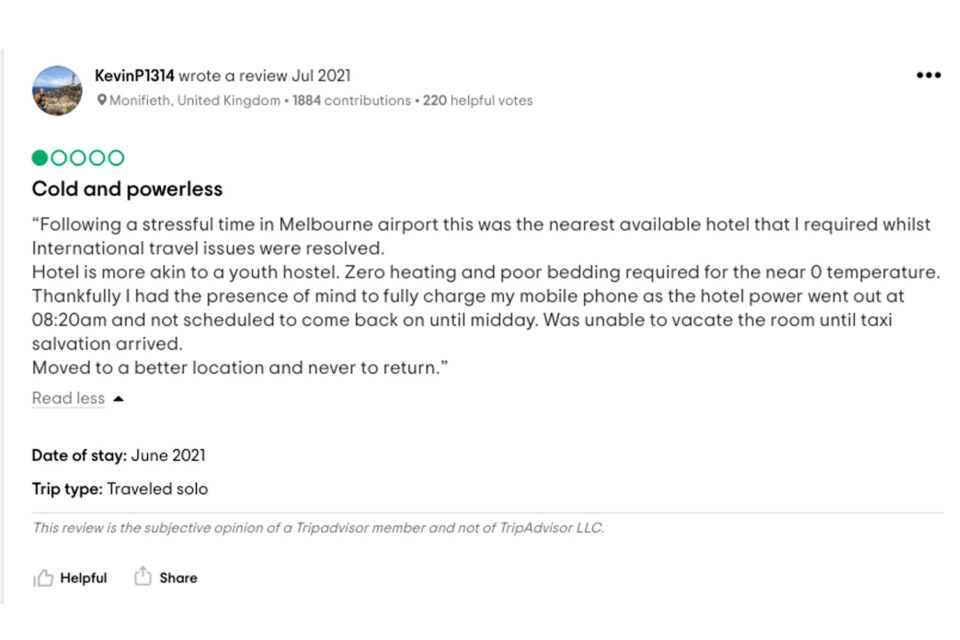Click the location pin icon near Monifieth
The image size is (960, 640).
tap(102, 100)
